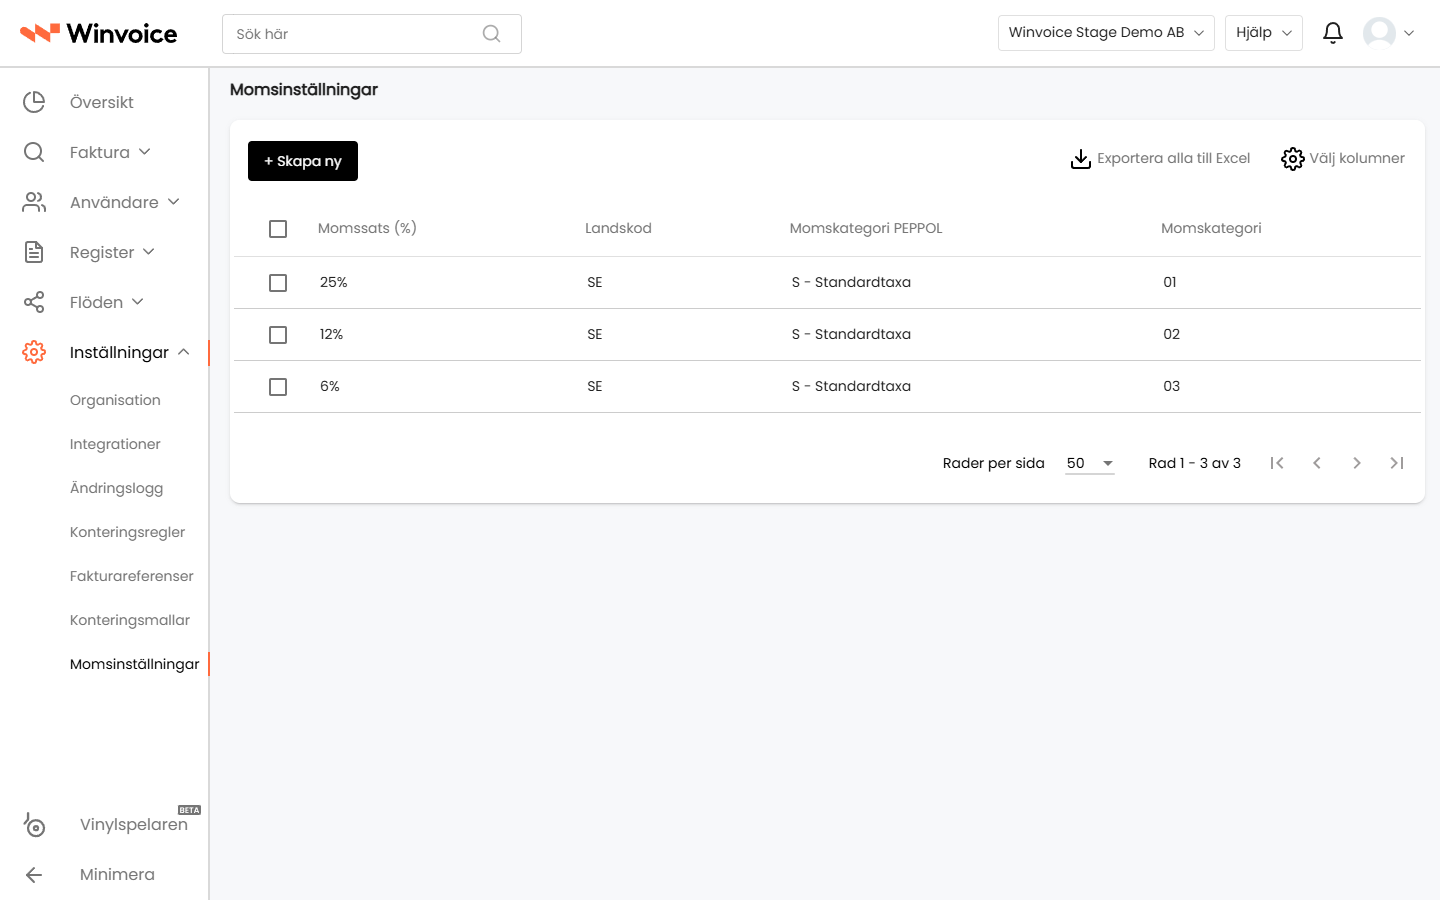Go to previous page of table
The height and width of the screenshot is (900, 1440).
pyautogui.click(x=1317, y=463)
